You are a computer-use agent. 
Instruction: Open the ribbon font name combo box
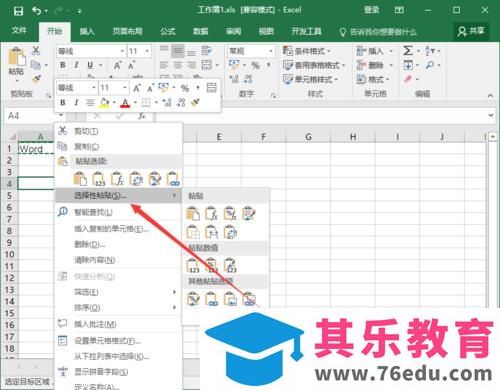coord(91,51)
